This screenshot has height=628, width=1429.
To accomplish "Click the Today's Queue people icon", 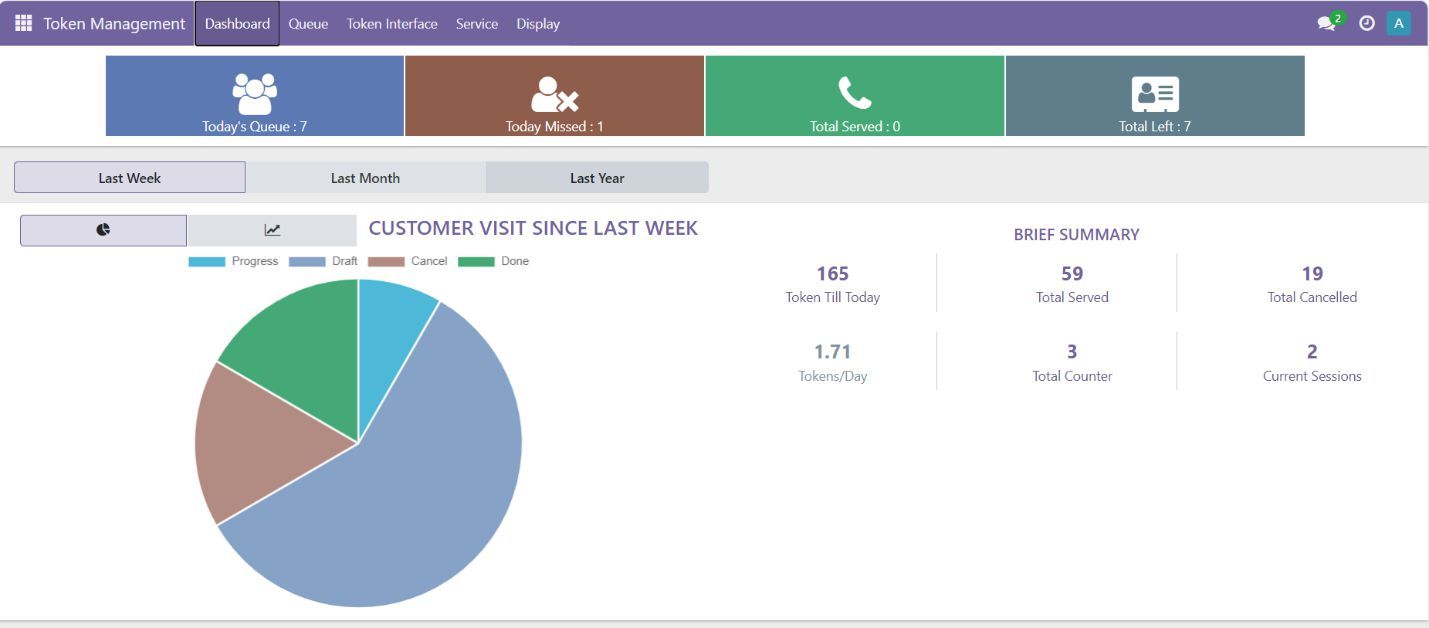I will pyautogui.click(x=254, y=93).
